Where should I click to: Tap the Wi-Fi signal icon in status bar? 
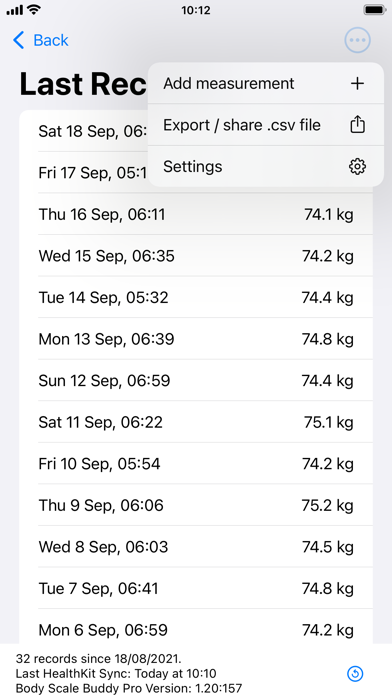(x=32, y=9)
